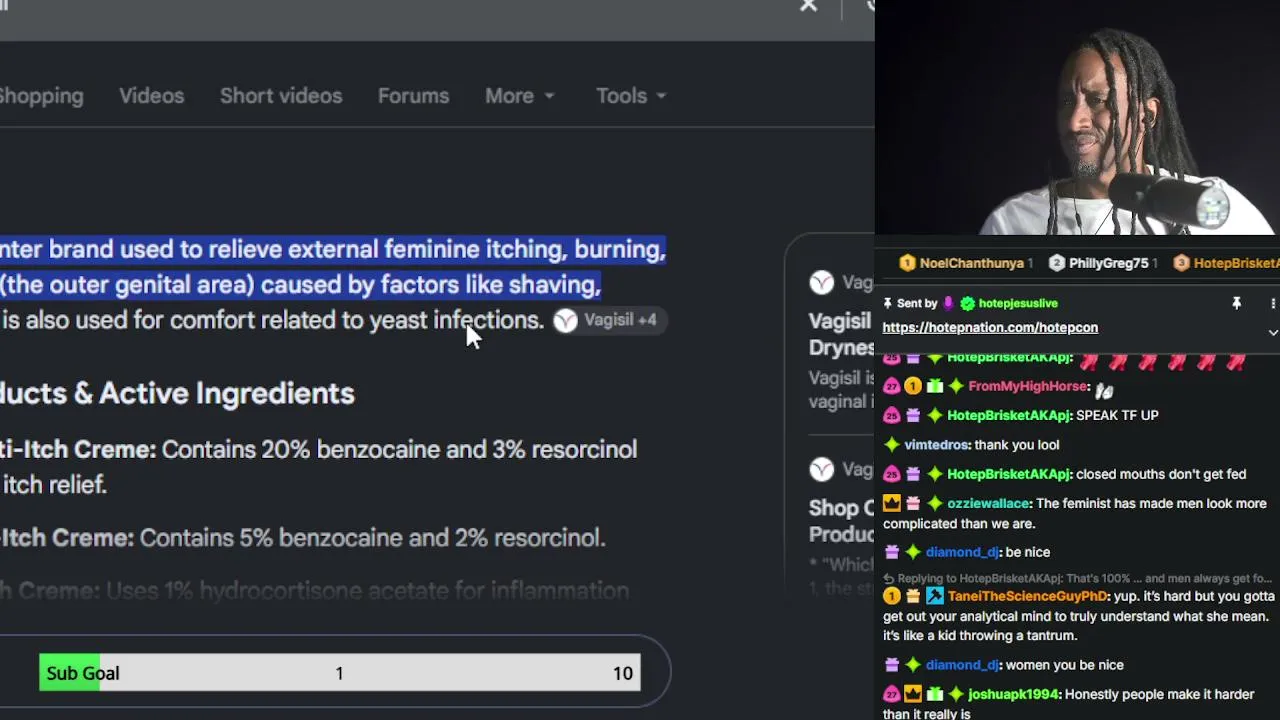
Task: Open diamond_dj username on 'be nice' message
Action: click(x=962, y=552)
